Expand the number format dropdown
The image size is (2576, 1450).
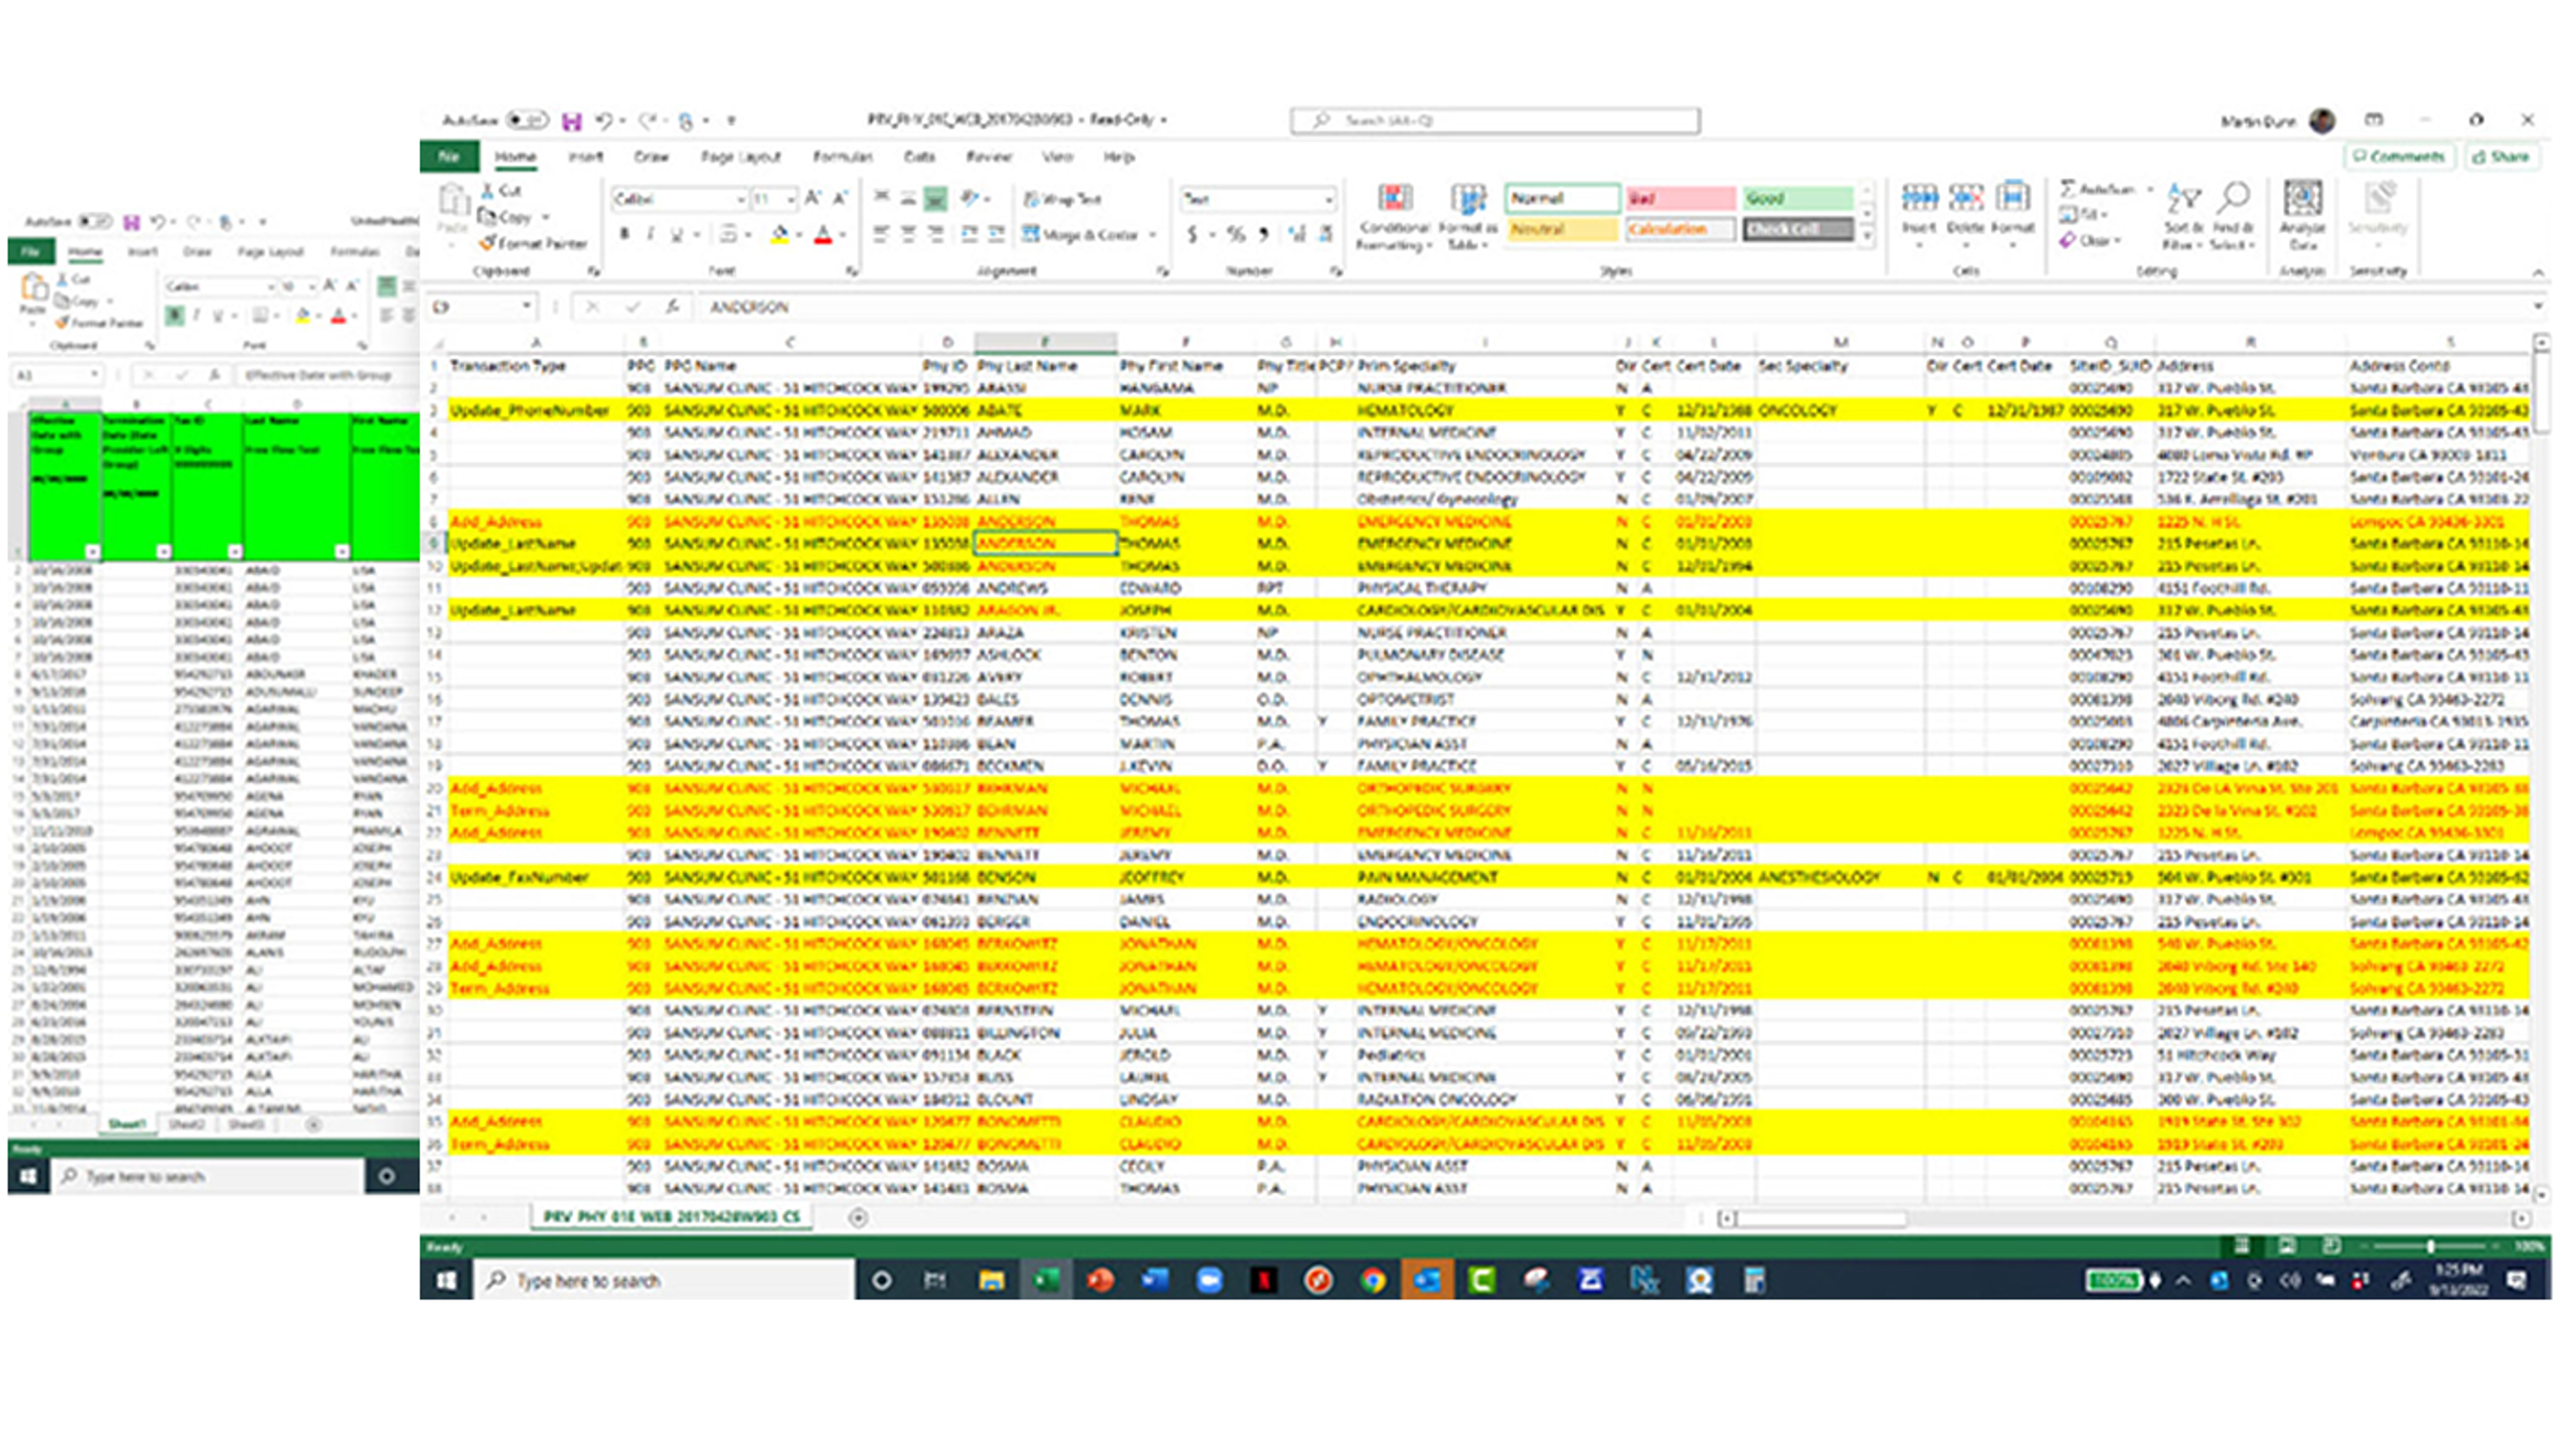tap(1328, 199)
